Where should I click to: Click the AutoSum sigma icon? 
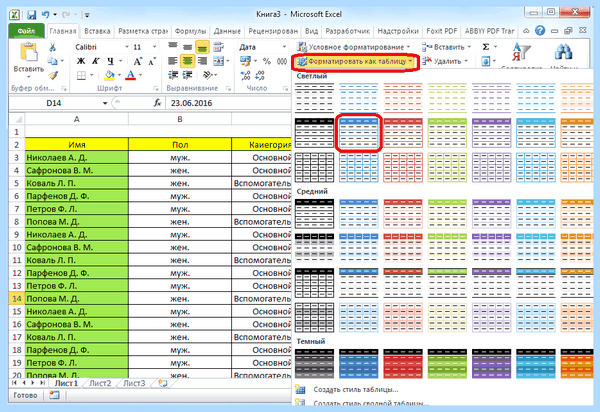click(486, 47)
